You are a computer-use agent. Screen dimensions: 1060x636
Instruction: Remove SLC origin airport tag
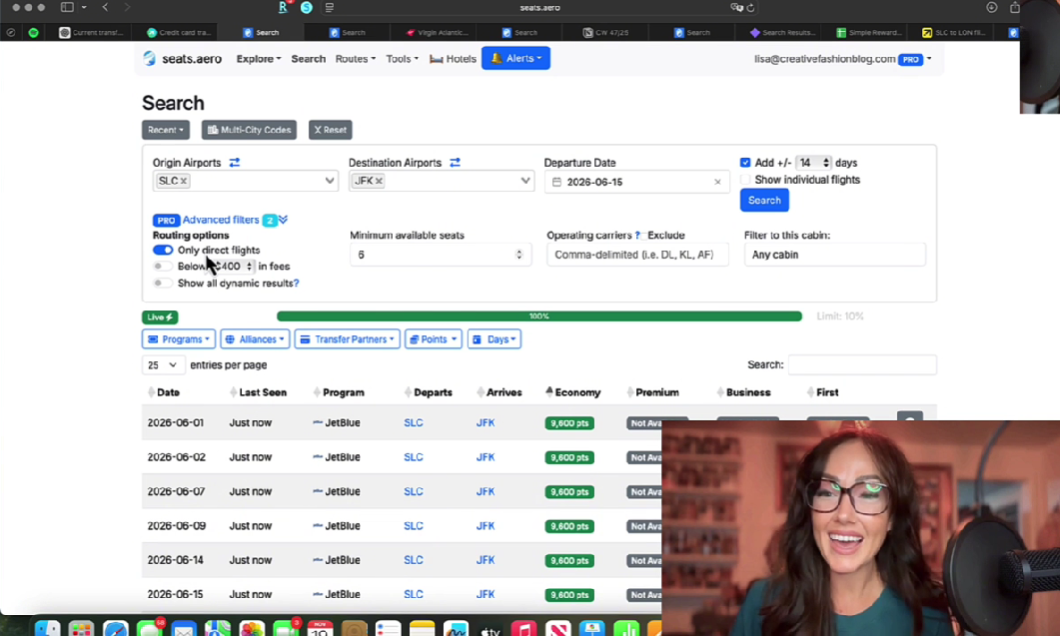click(183, 181)
